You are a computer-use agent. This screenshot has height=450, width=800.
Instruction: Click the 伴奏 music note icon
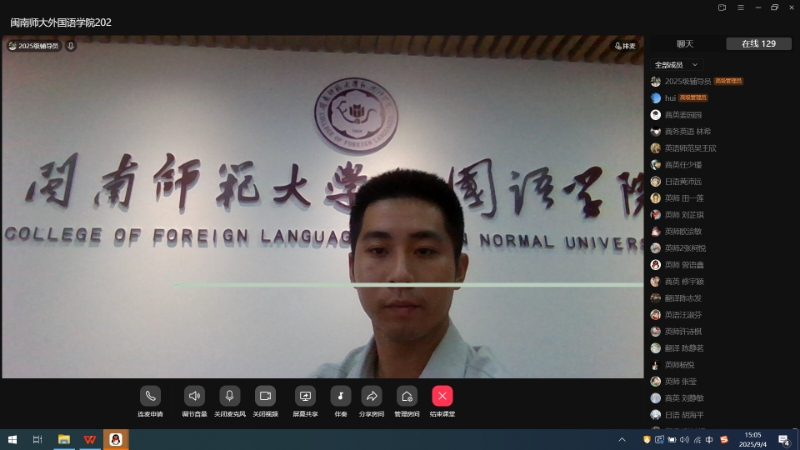341,396
